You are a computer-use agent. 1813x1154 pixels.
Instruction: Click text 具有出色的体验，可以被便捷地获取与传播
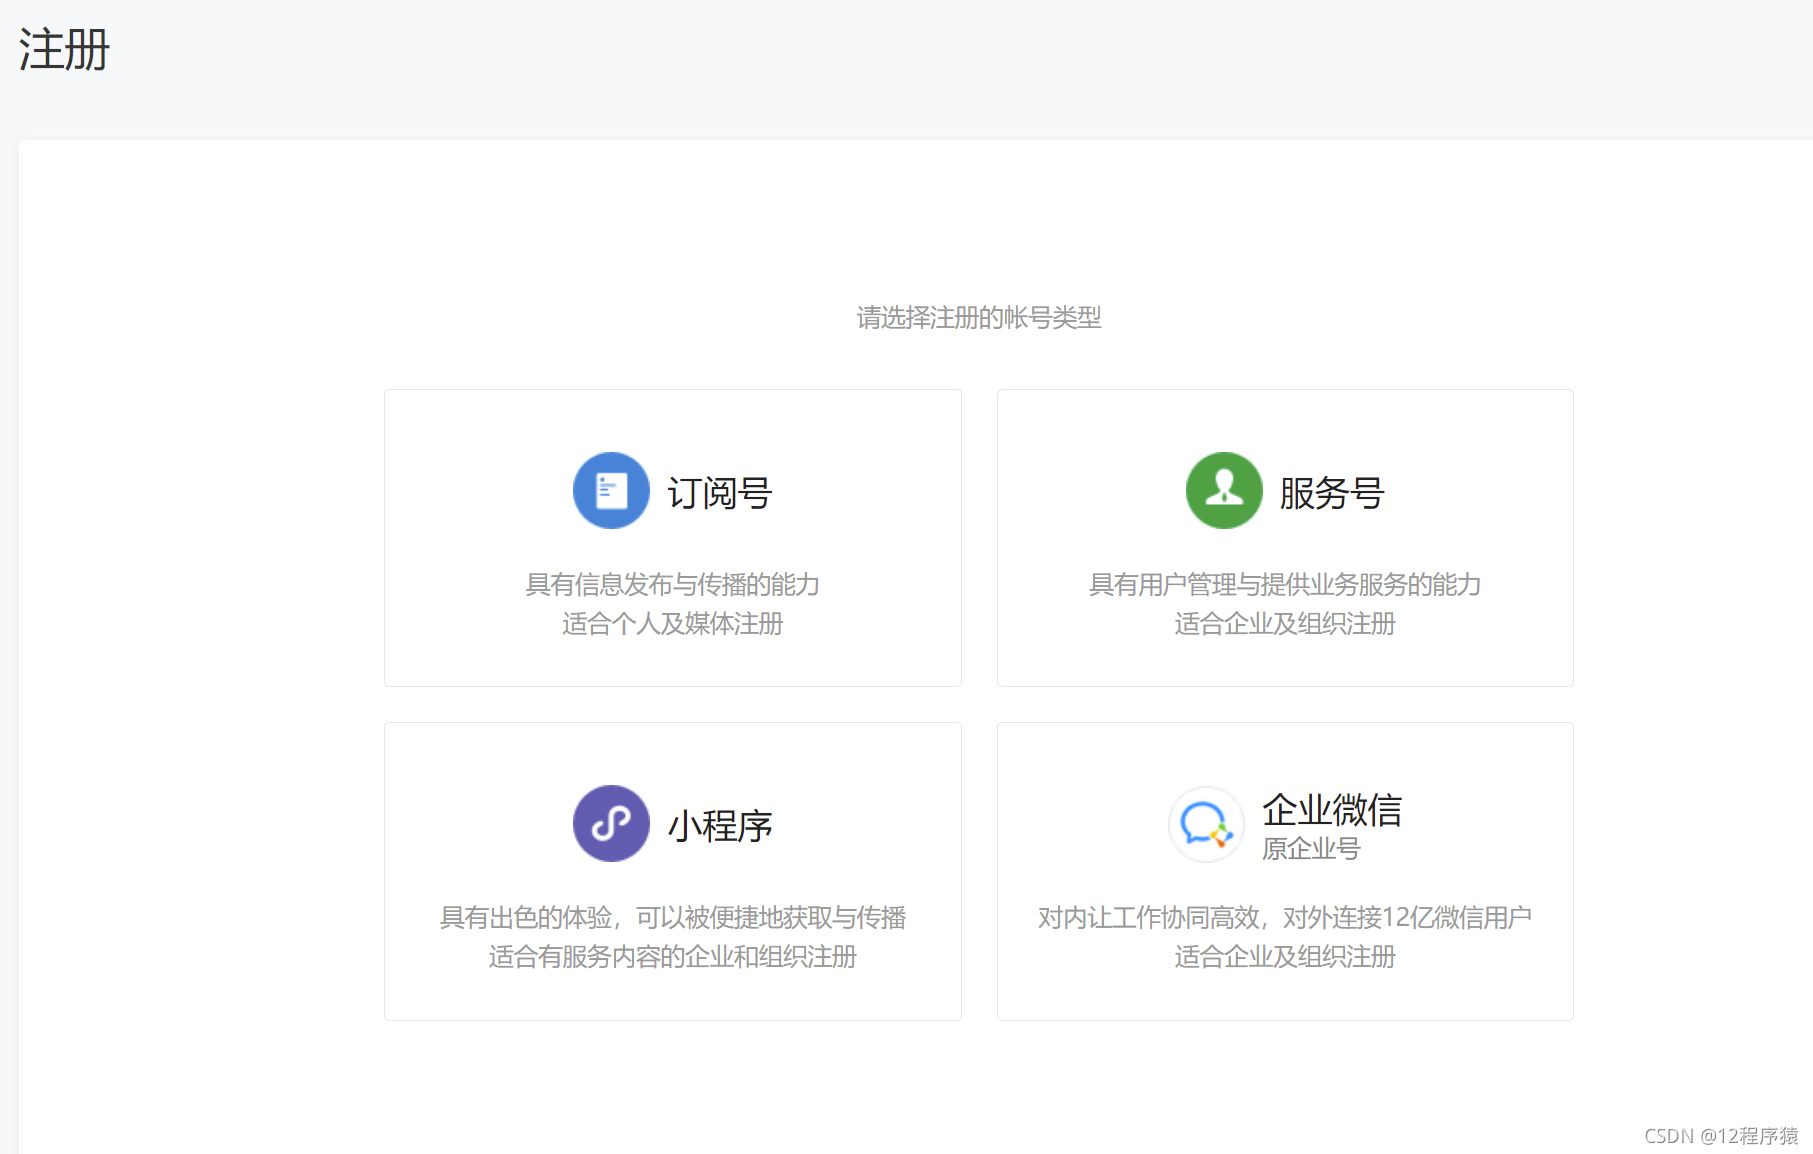coord(673,917)
